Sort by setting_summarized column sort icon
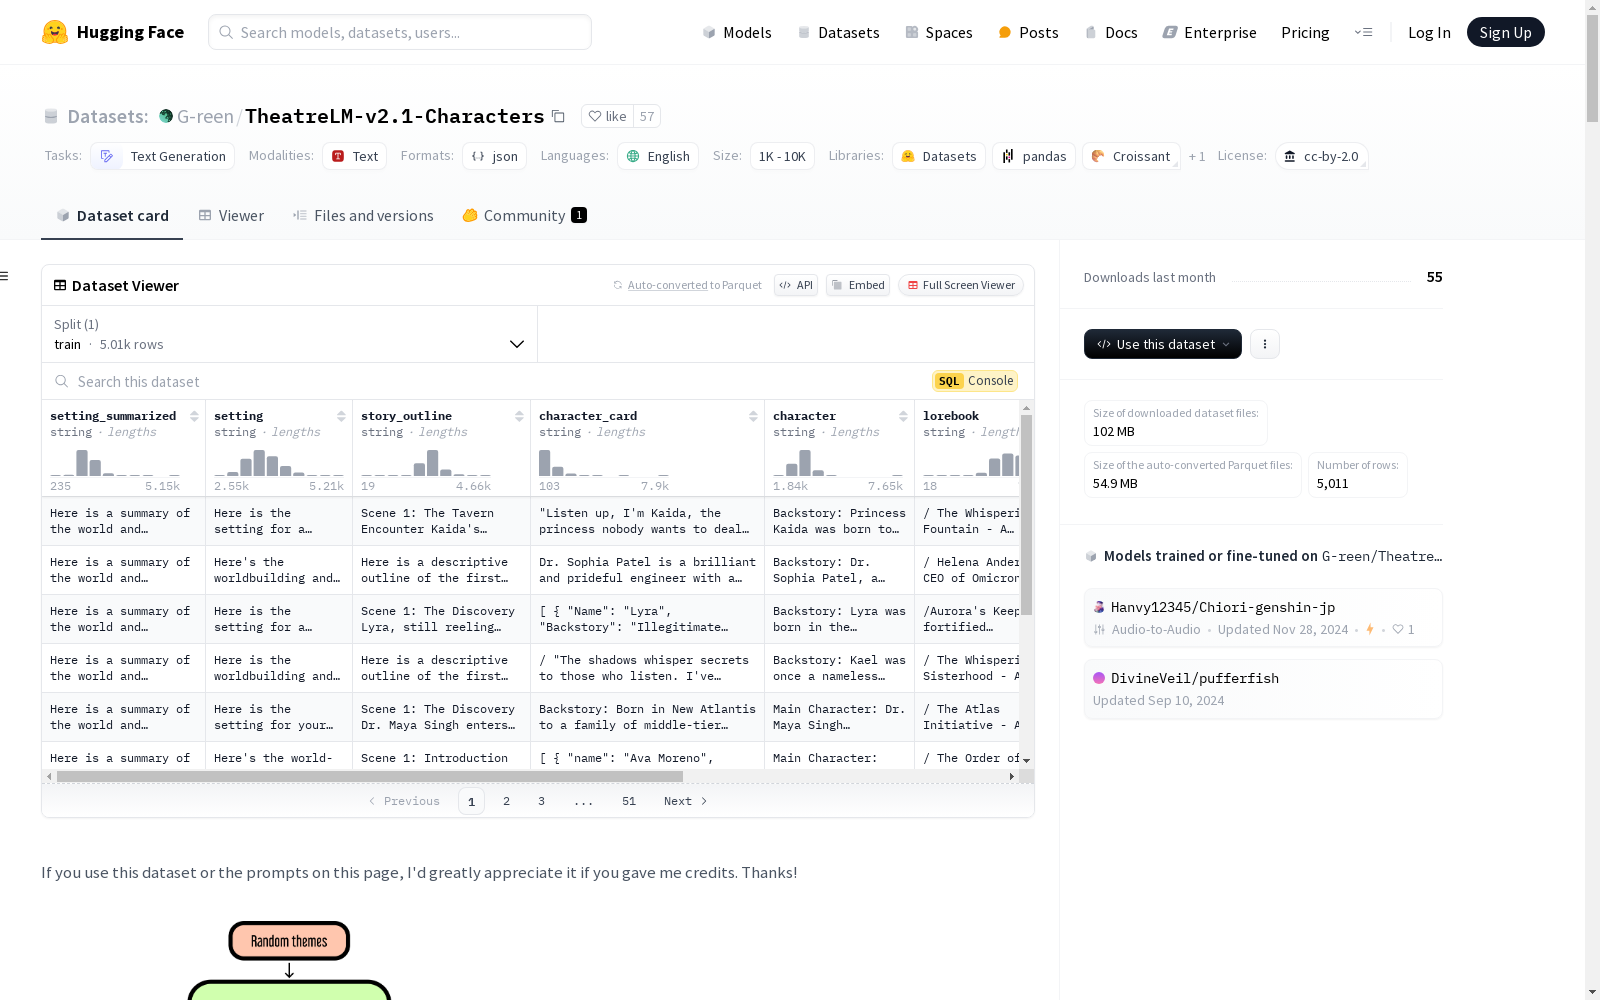 pos(194,416)
